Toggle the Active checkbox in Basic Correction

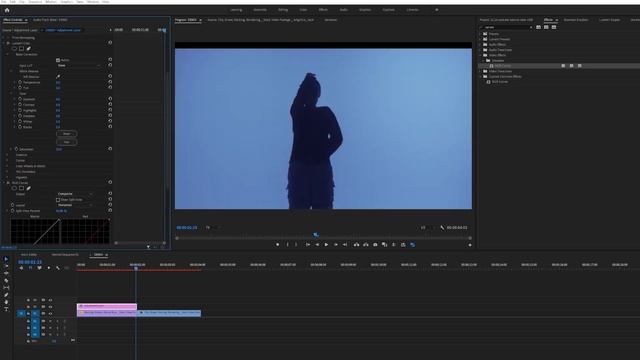[58, 60]
